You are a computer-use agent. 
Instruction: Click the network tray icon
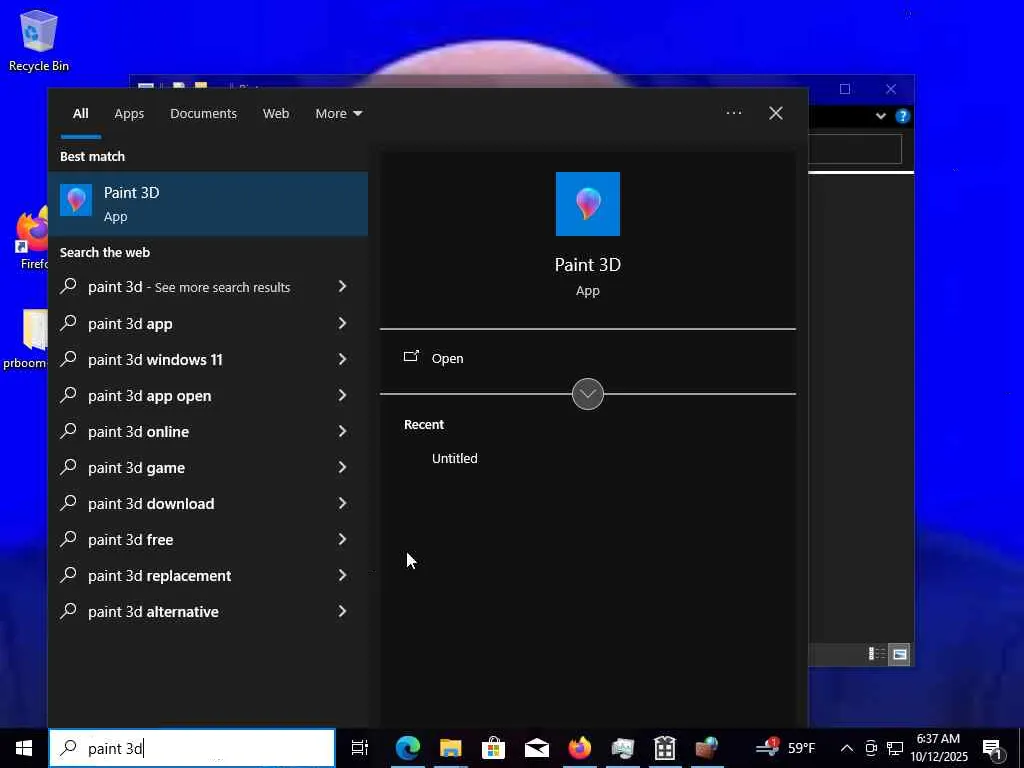[895, 748]
